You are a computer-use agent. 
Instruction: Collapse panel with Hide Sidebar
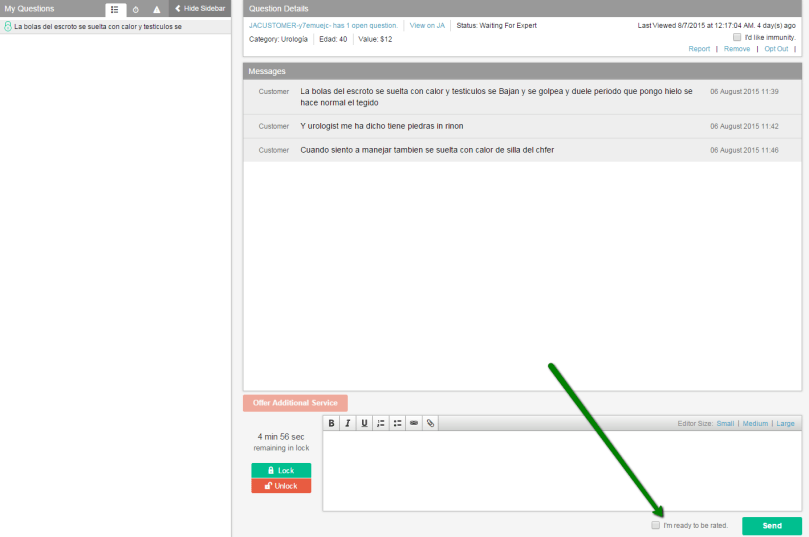tap(200, 8)
